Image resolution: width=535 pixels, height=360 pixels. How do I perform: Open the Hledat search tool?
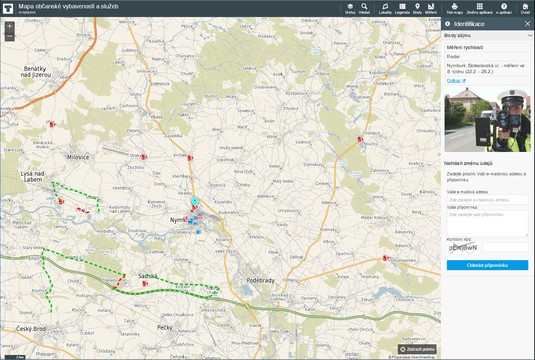pos(364,9)
